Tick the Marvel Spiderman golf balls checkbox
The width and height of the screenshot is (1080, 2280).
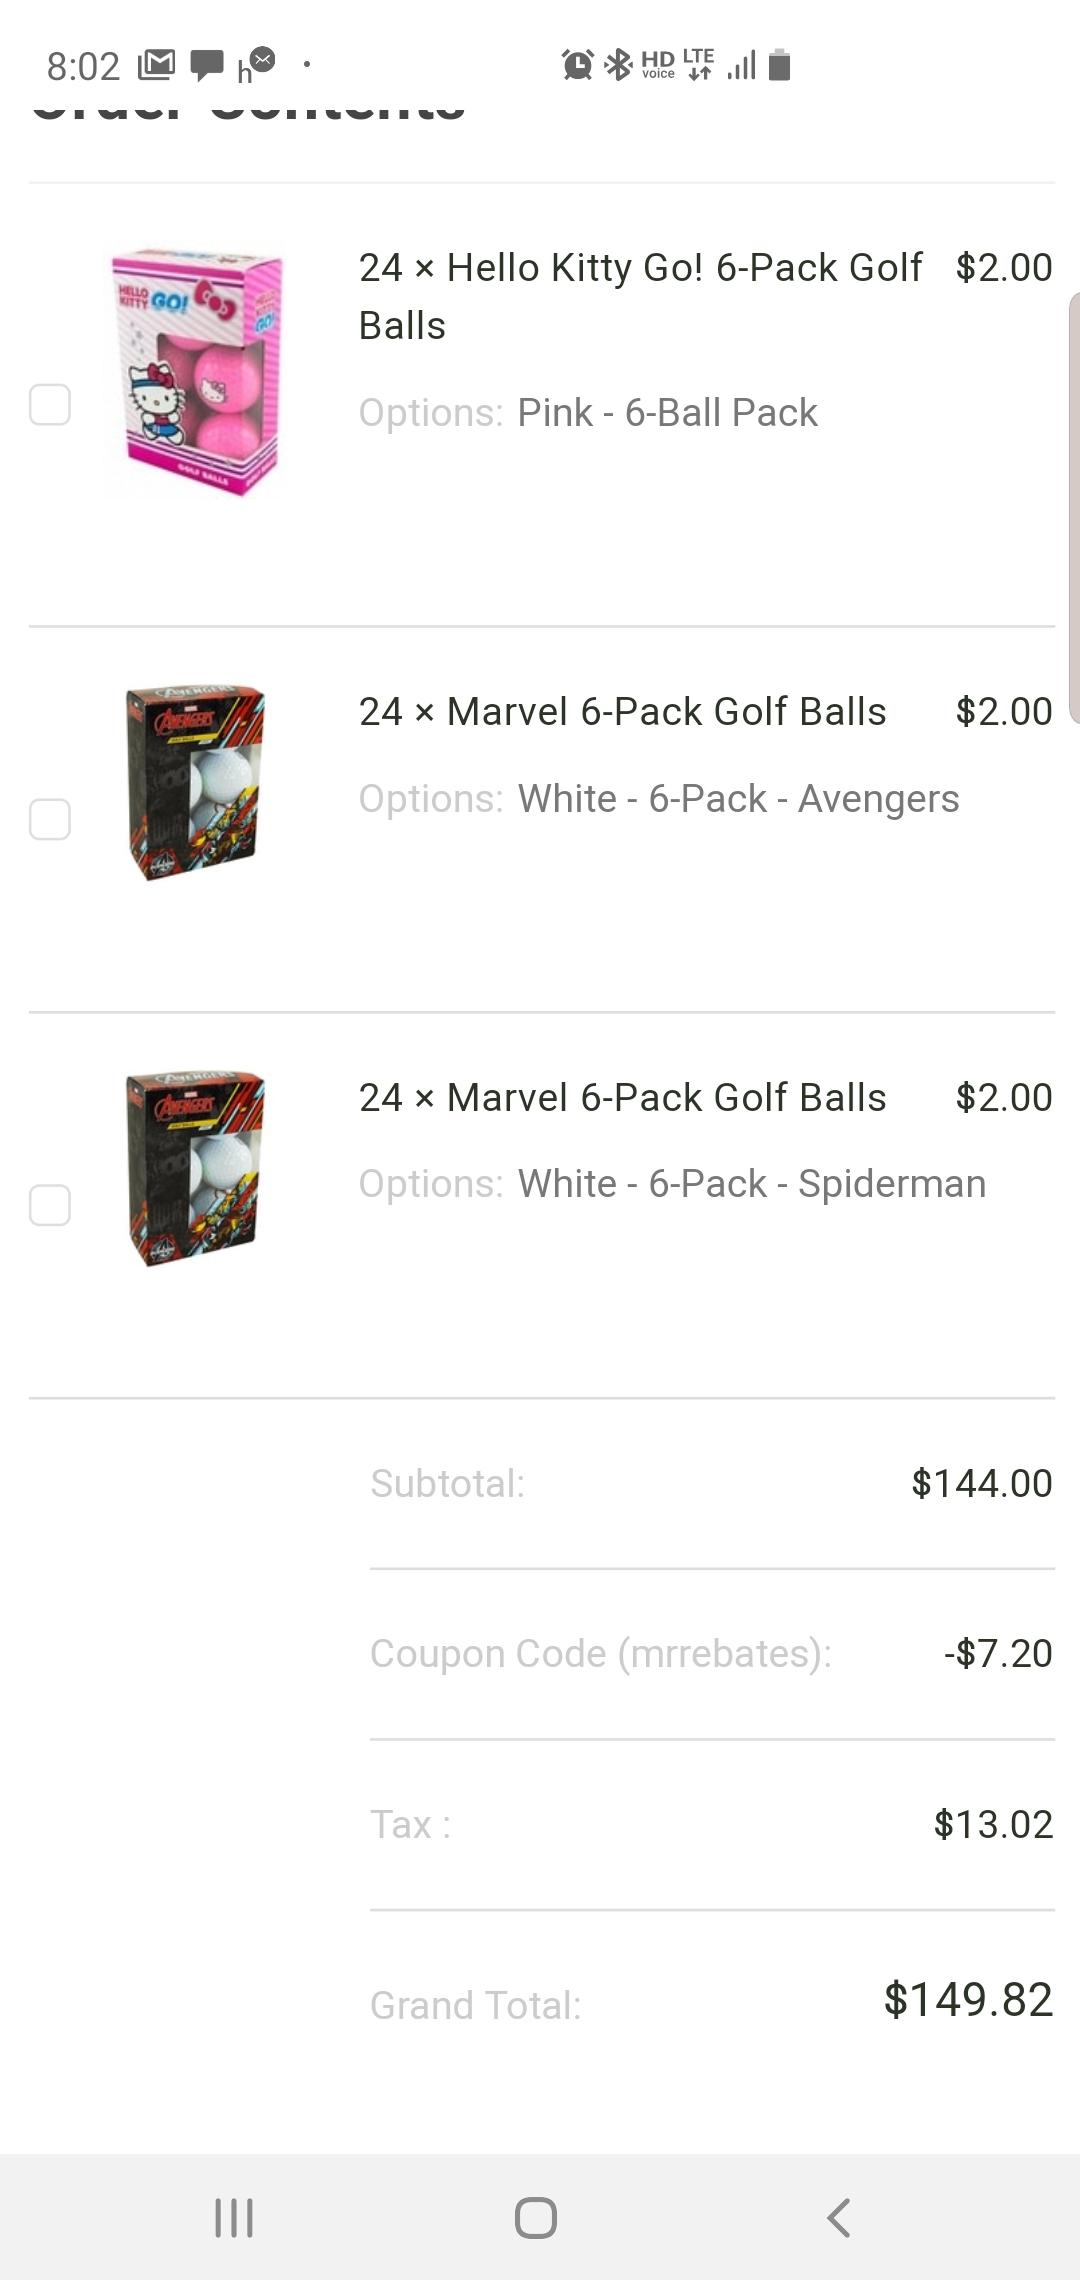click(x=50, y=1205)
